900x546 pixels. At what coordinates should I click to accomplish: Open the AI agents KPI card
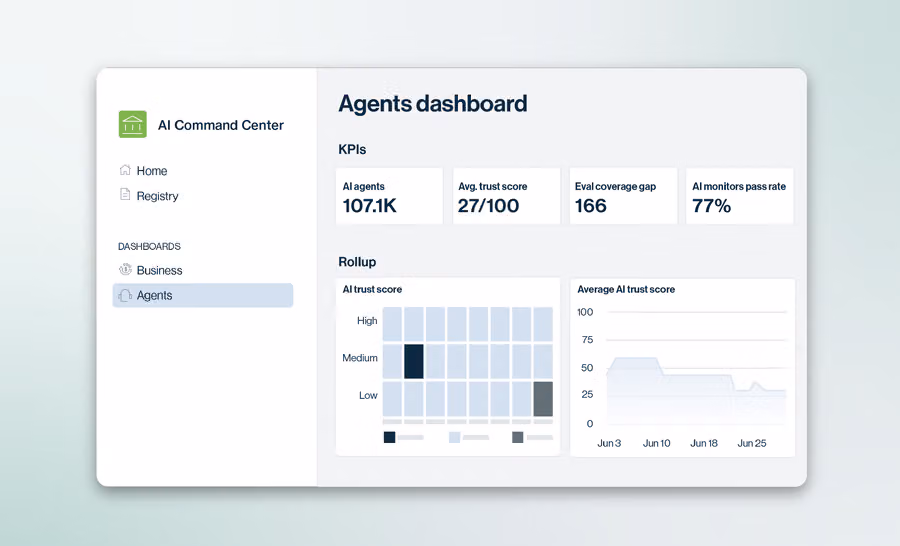coord(389,196)
